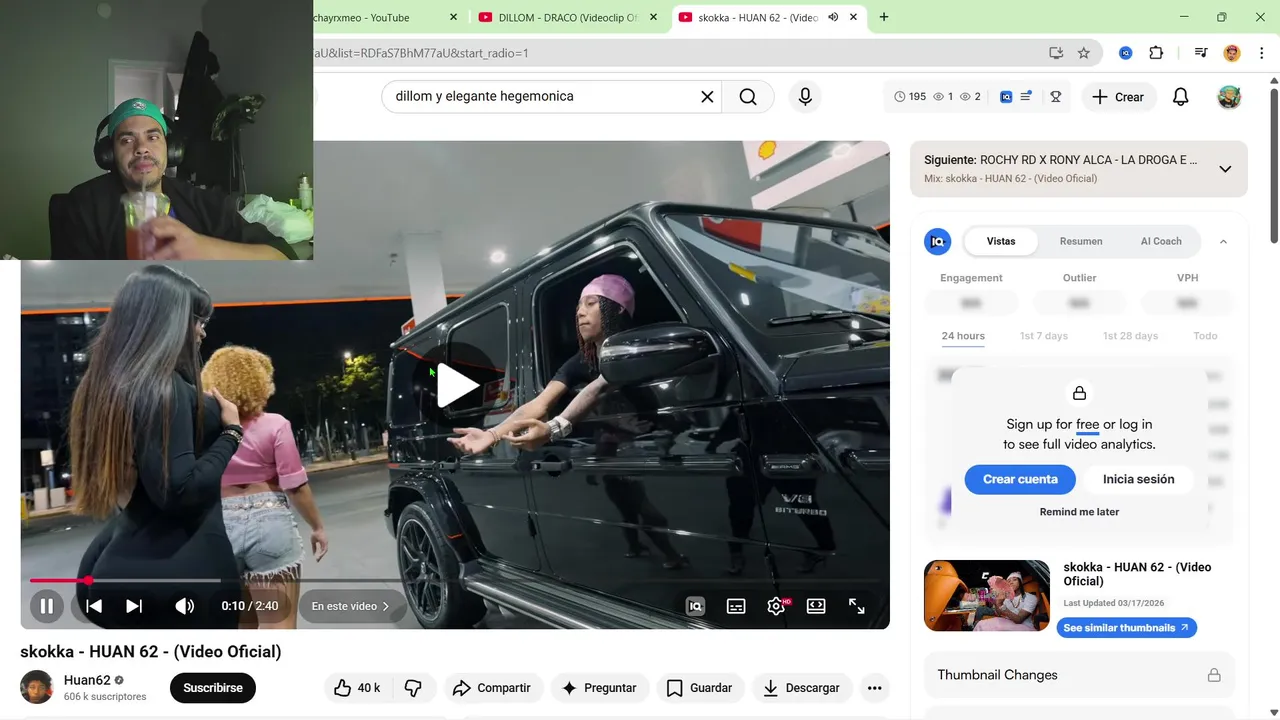The image size is (1280, 720).
Task: Choose the 24 hours range tab
Action: tap(963, 336)
